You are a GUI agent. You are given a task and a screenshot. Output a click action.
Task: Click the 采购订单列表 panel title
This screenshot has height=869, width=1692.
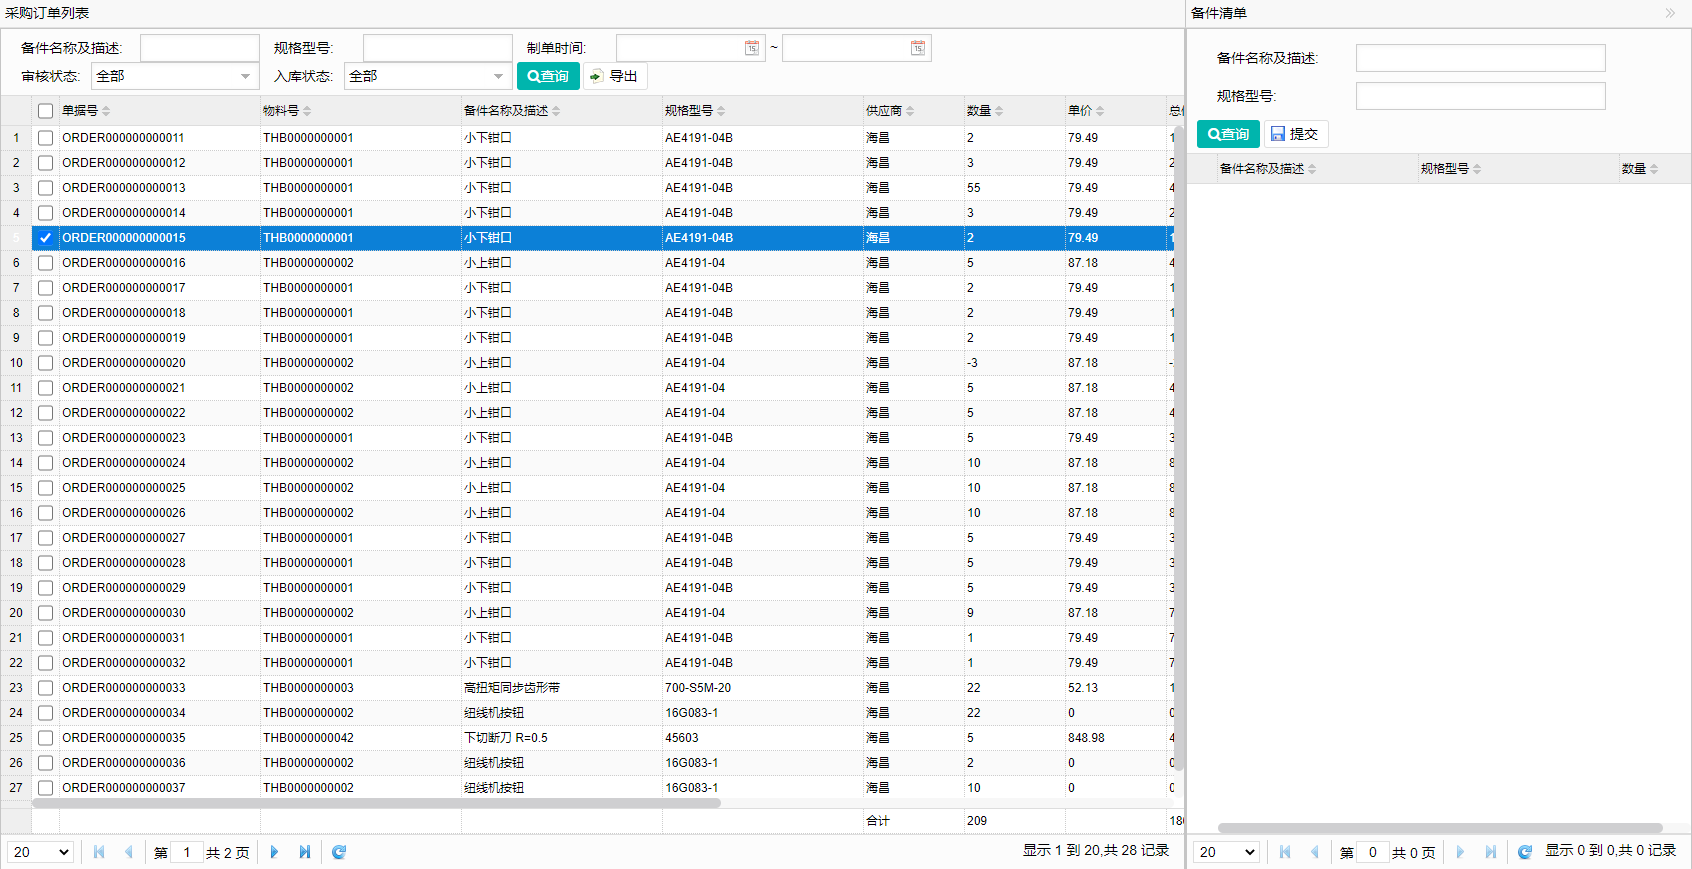pyautogui.click(x=47, y=13)
